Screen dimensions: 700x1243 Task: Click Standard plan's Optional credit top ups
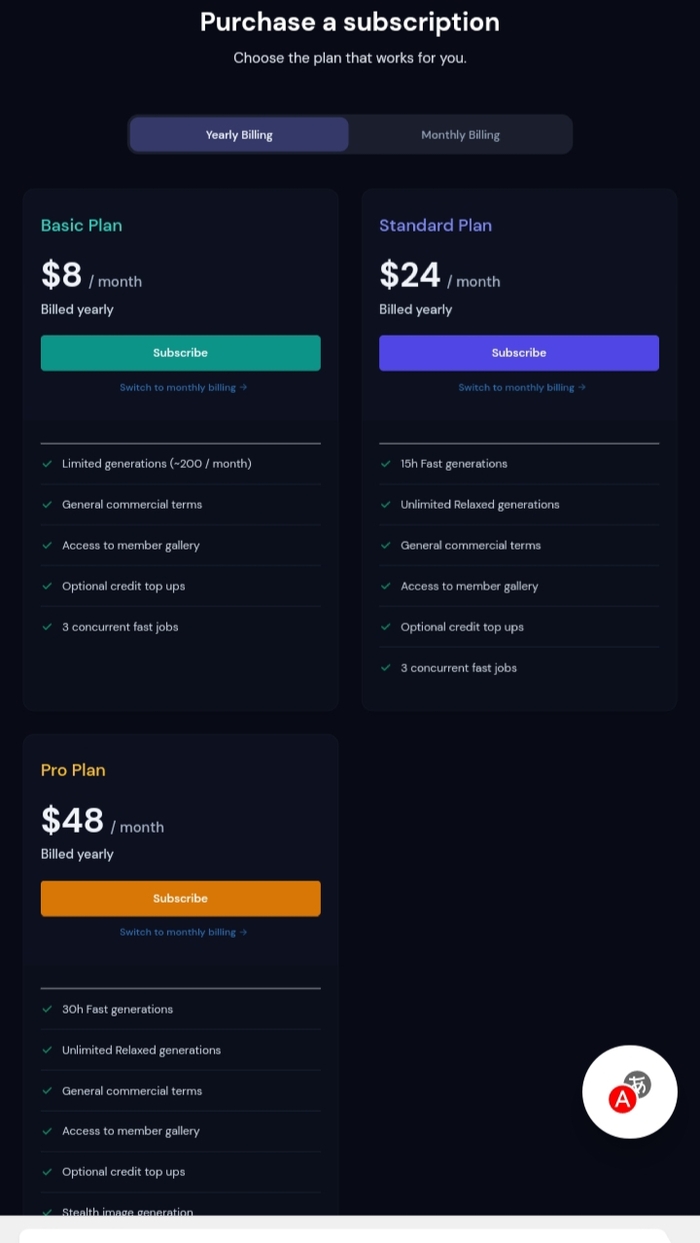(x=462, y=627)
